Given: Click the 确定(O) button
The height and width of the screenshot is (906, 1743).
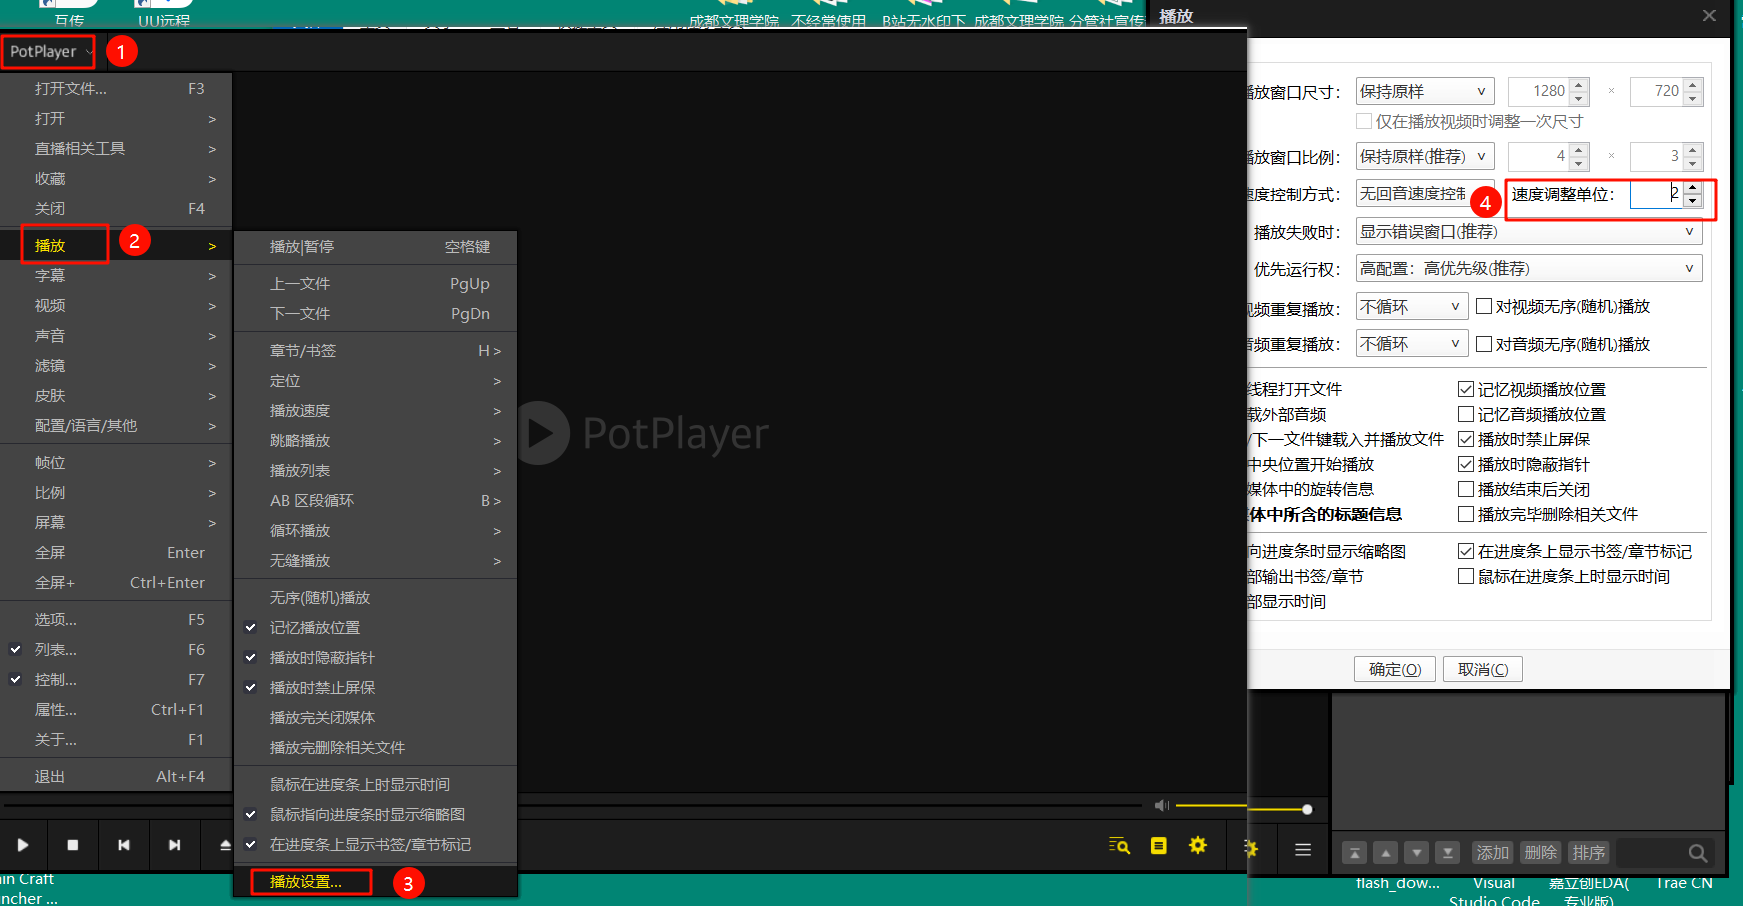Looking at the screenshot, I should click(1394, 668).
